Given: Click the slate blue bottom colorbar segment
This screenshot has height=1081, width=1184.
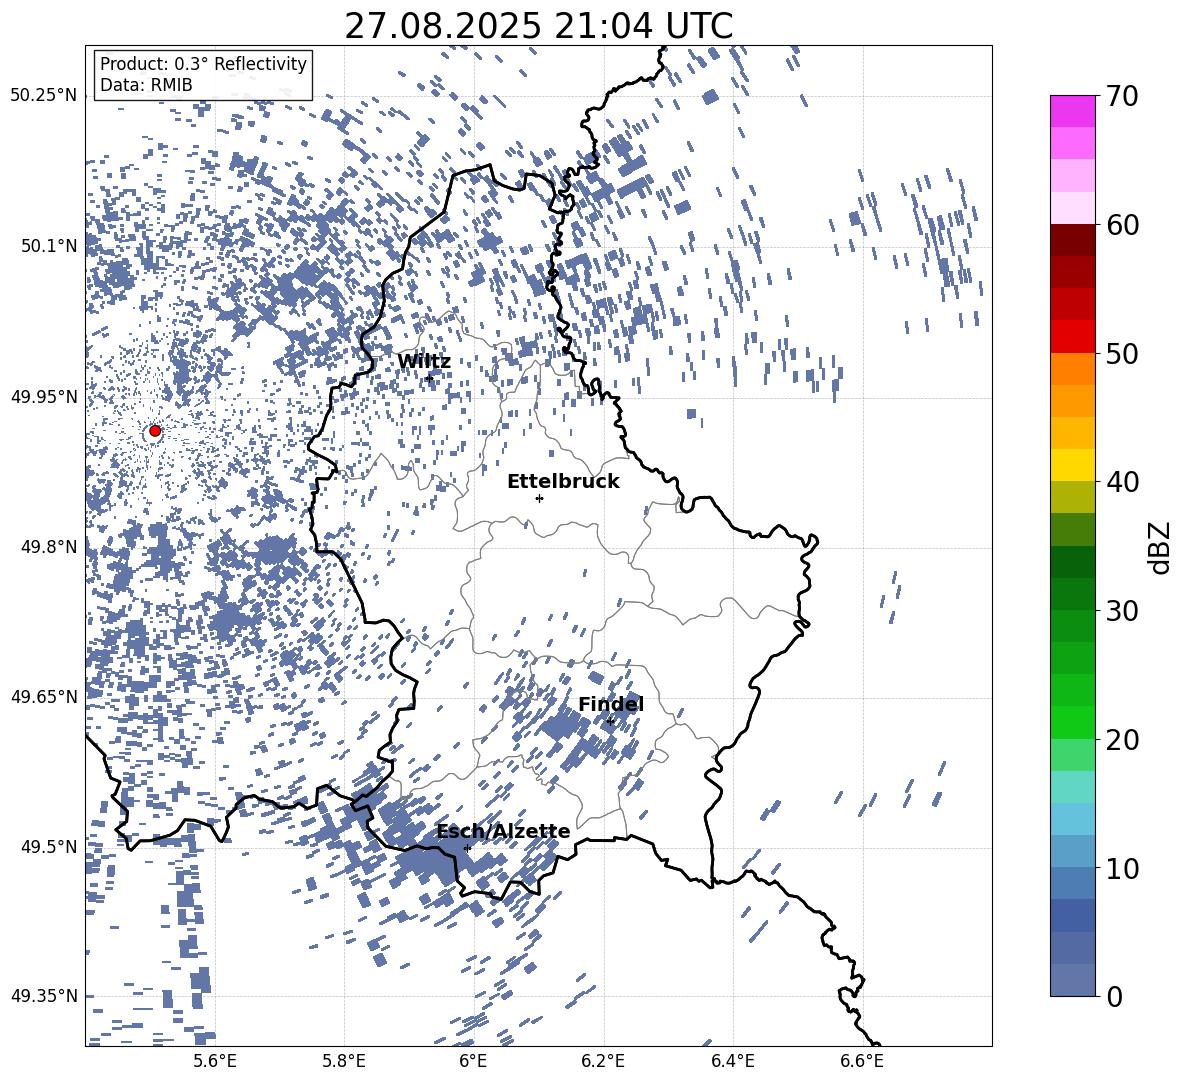Looking at the screenshot, I should click(1073, 980).
